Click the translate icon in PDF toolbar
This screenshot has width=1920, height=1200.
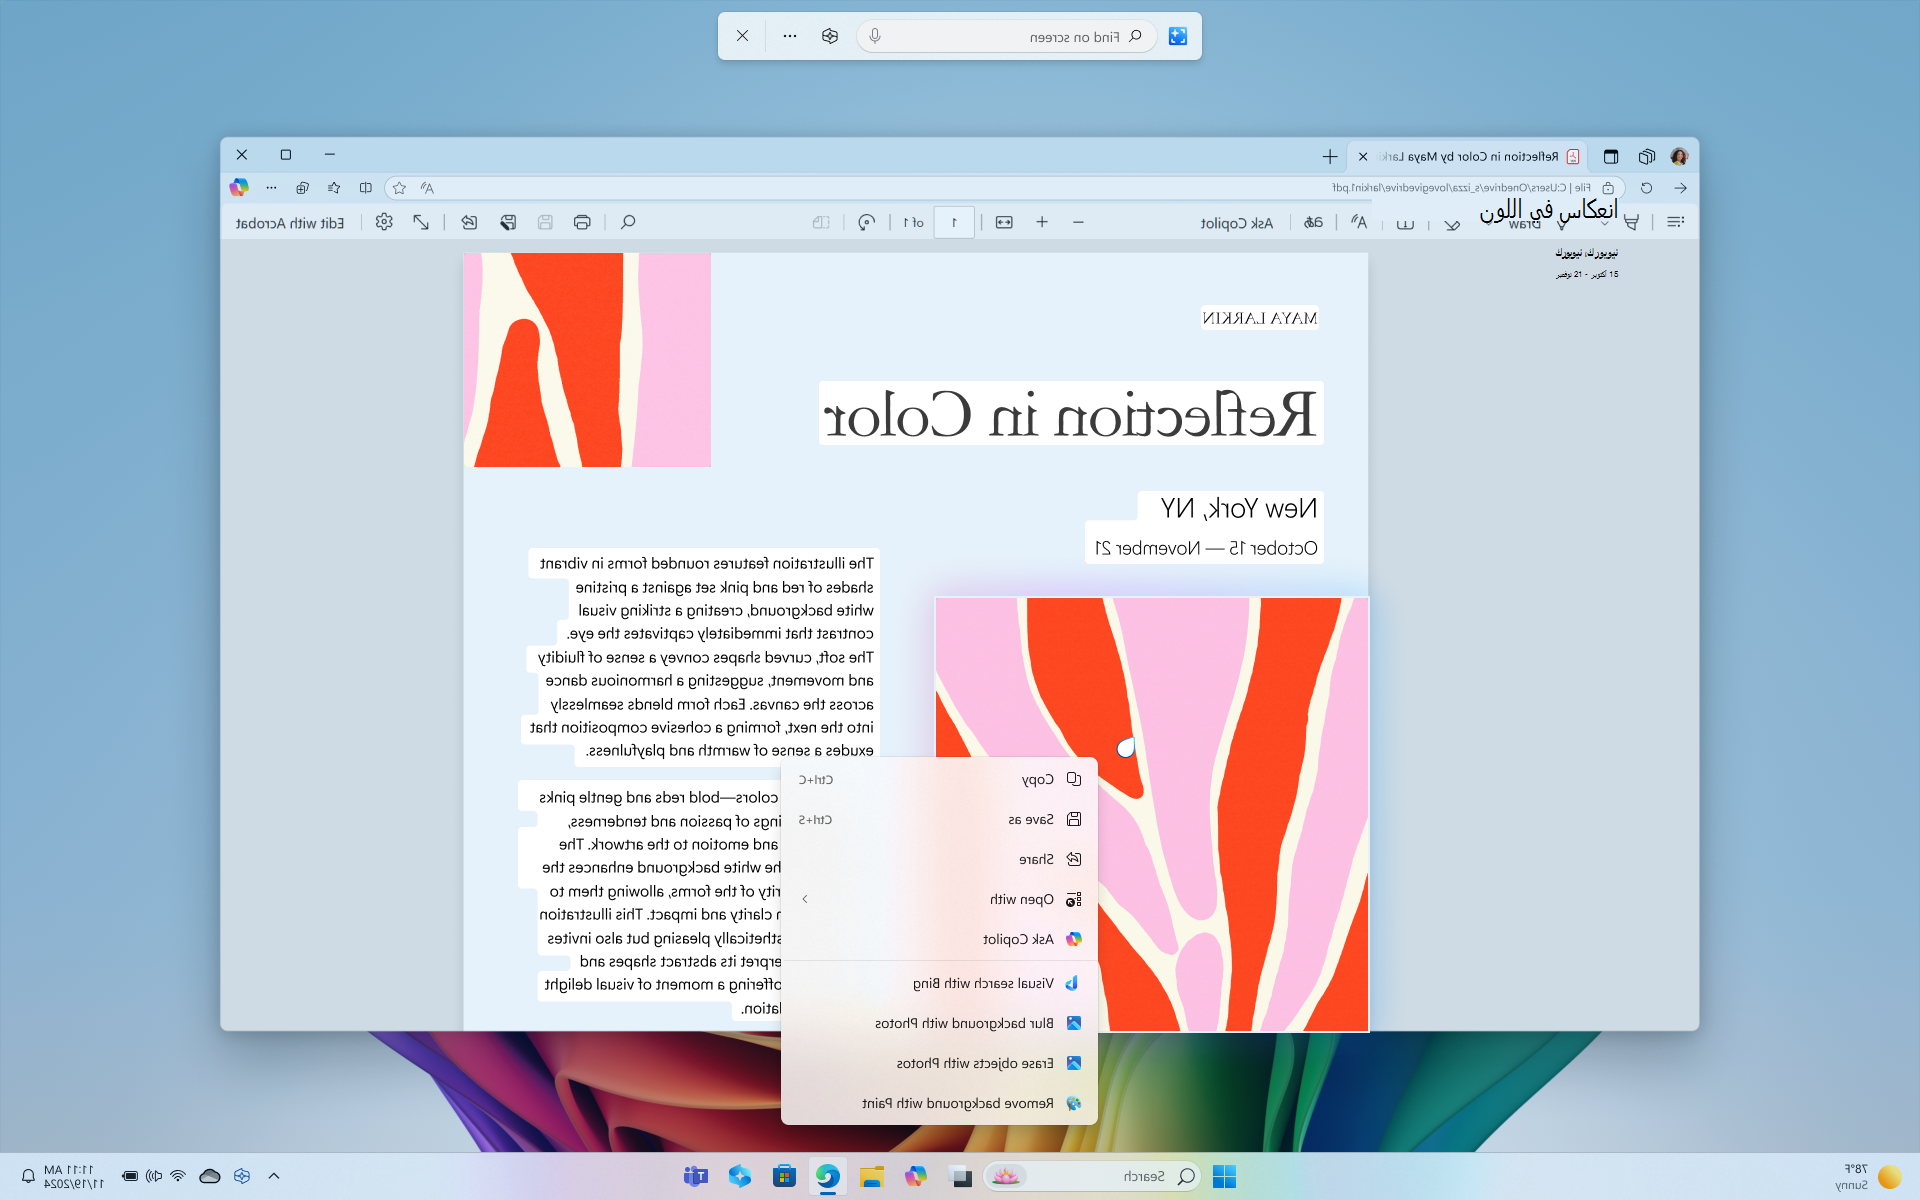tap(1313, 222)
